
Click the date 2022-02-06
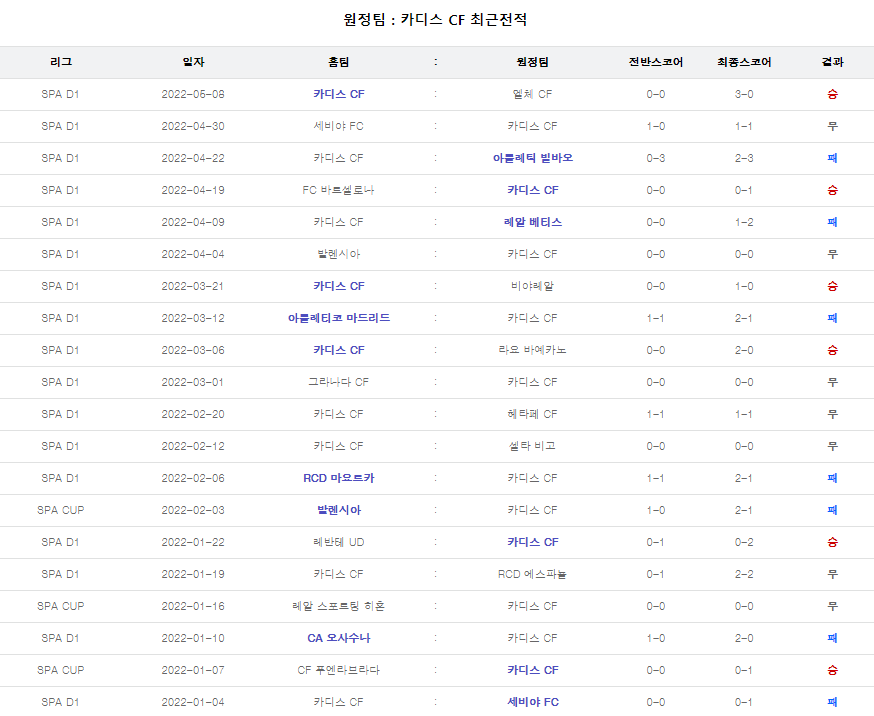pyautogui.click(x=193, y=478)
